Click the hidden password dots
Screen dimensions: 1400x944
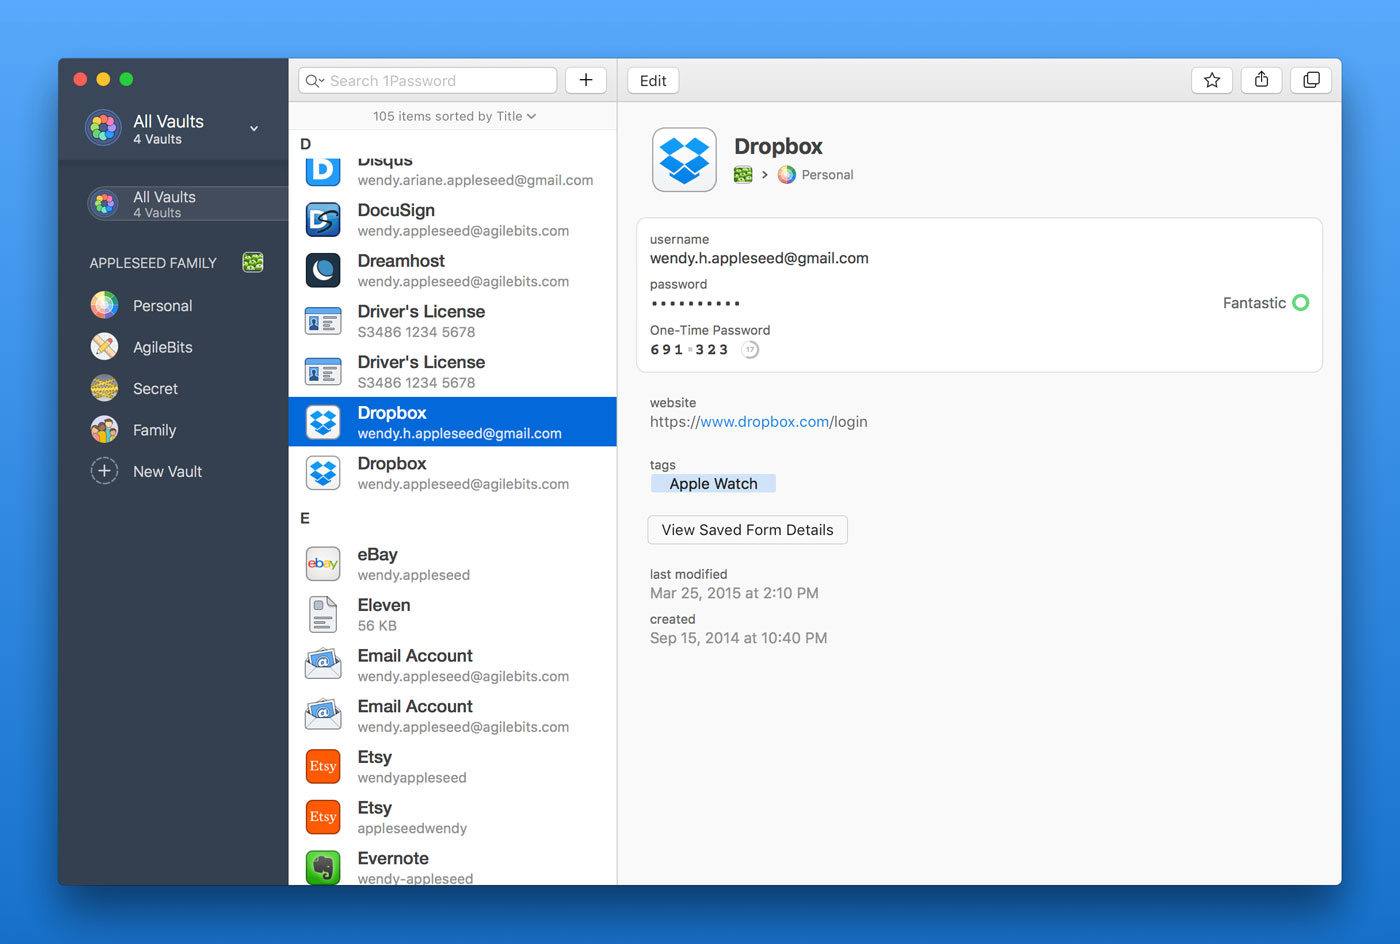pos(696,303)
